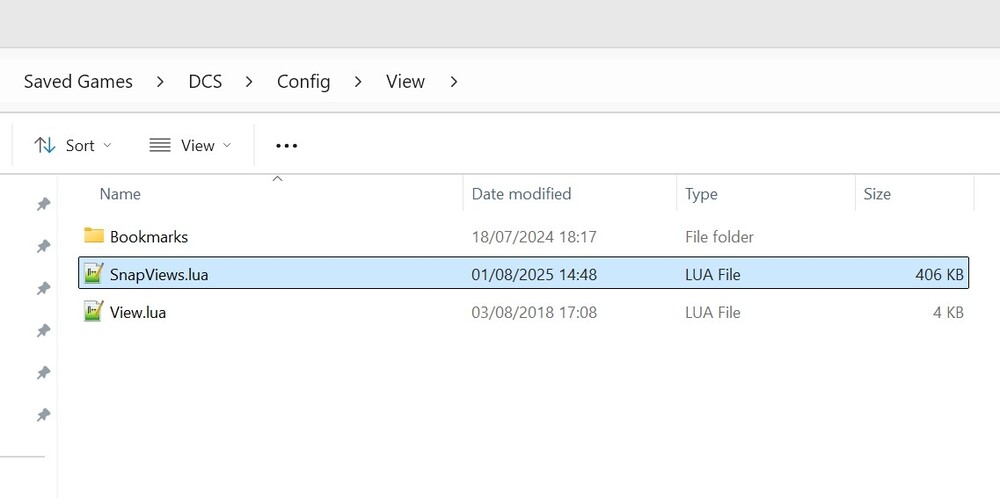The height and width of the screenshot is (498, 1000).
Task: Navigate to Saved Games breadcrumb
Action: (x=78, y=82)
